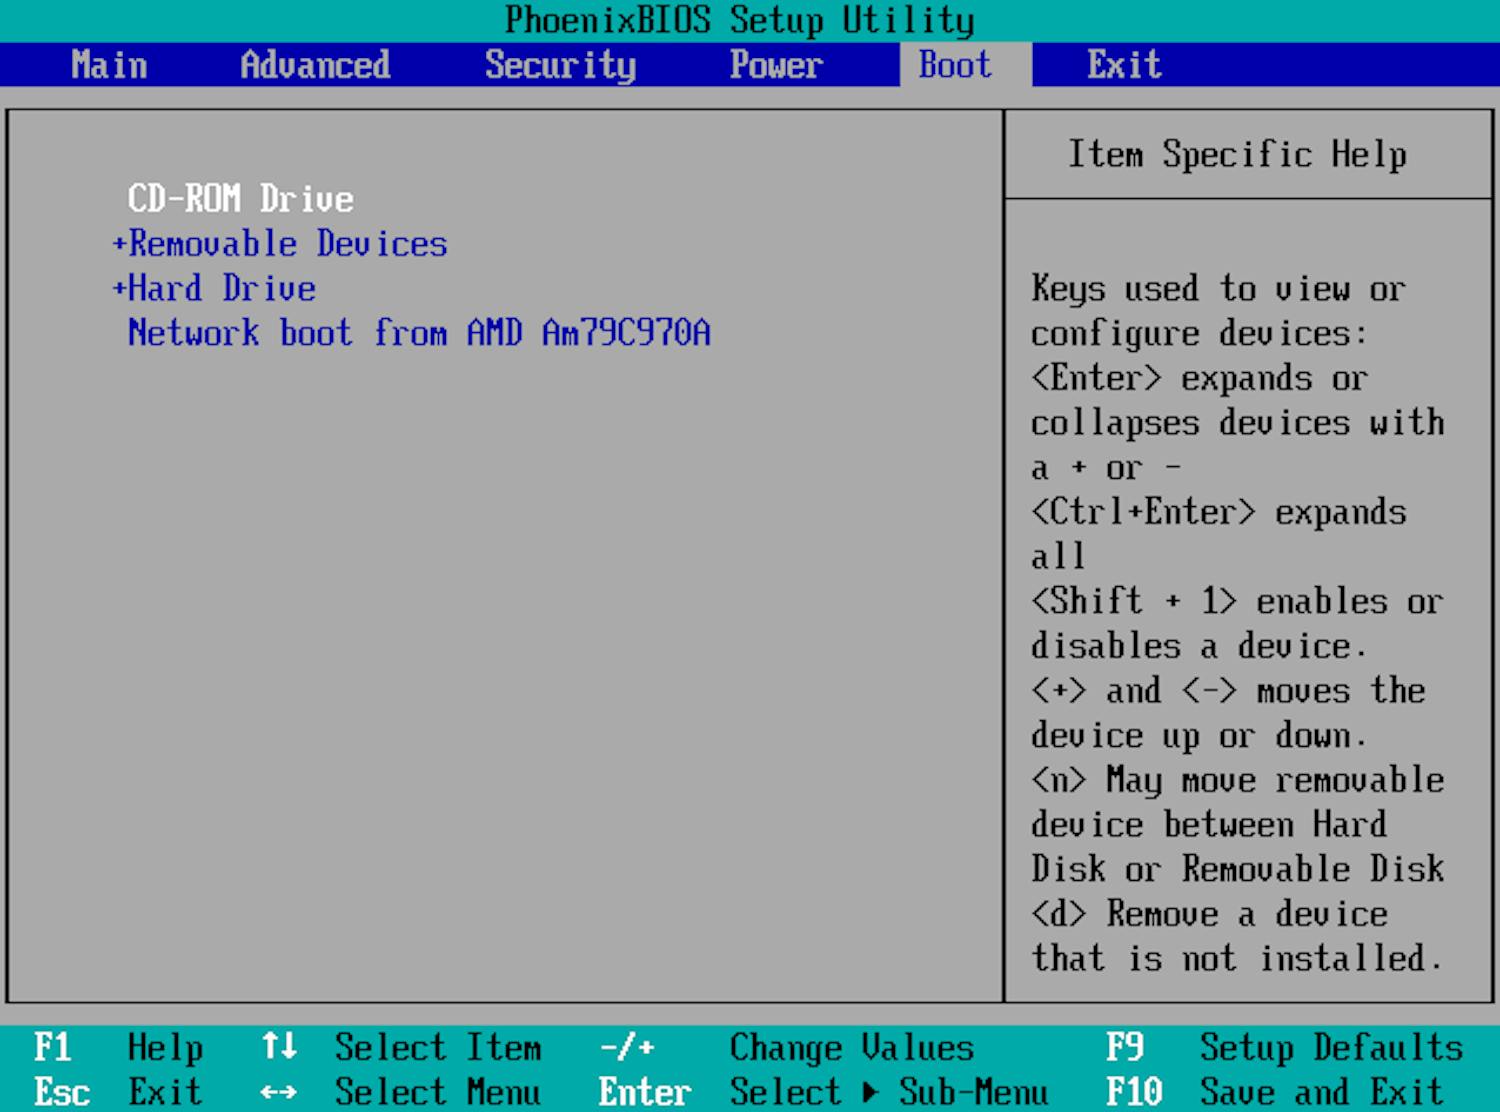Open the Advanced setup tab

314,64
